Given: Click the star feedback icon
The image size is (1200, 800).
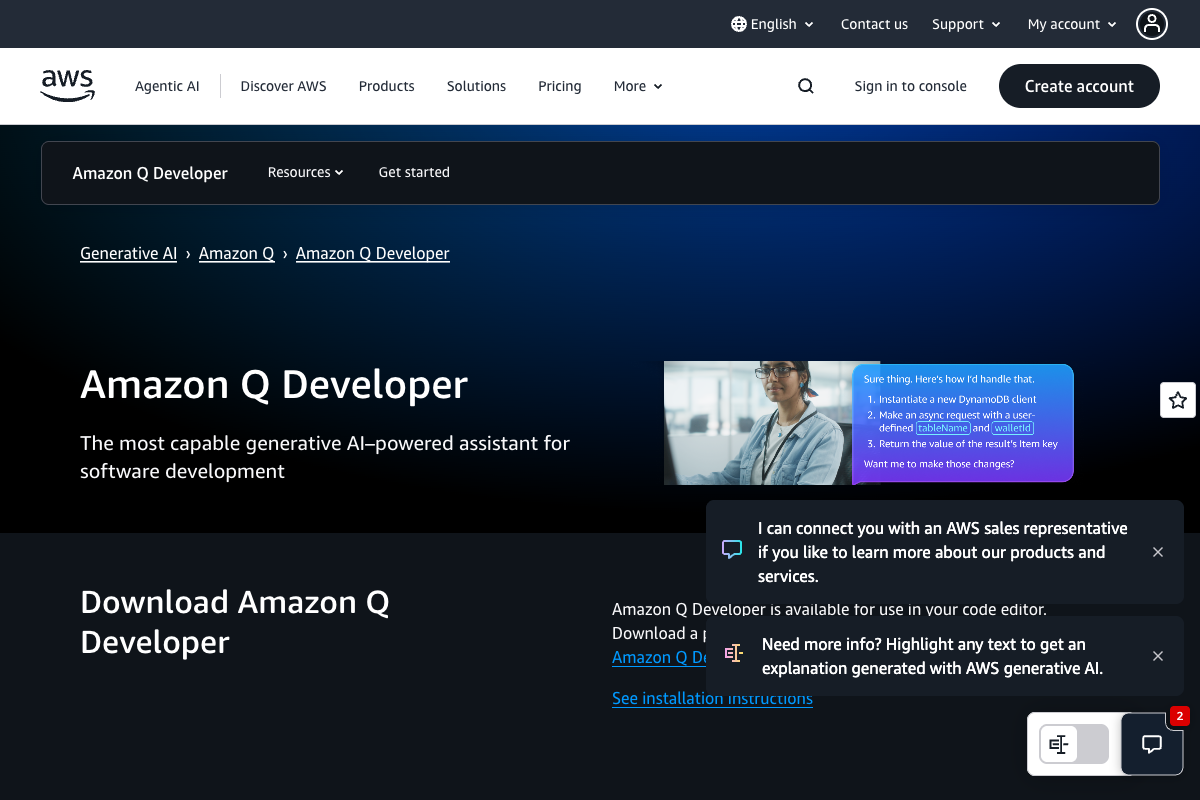Looking at the screenshot, I should point(1178,400).
